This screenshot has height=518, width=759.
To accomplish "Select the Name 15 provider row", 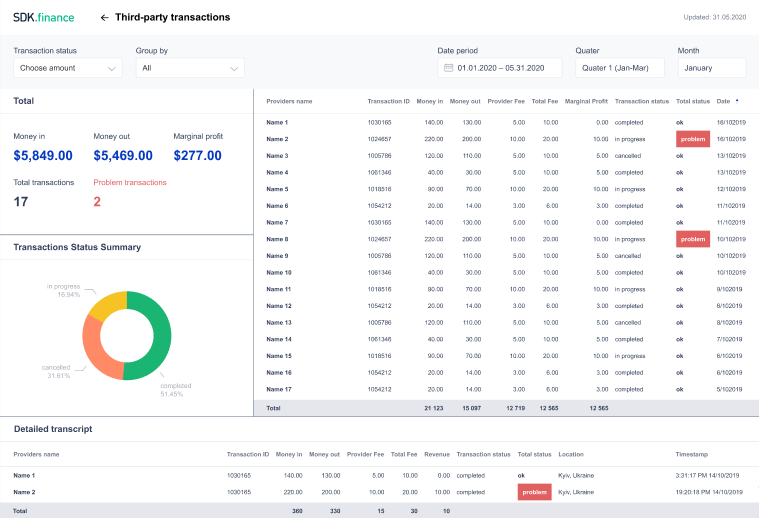I will [506, 356].
